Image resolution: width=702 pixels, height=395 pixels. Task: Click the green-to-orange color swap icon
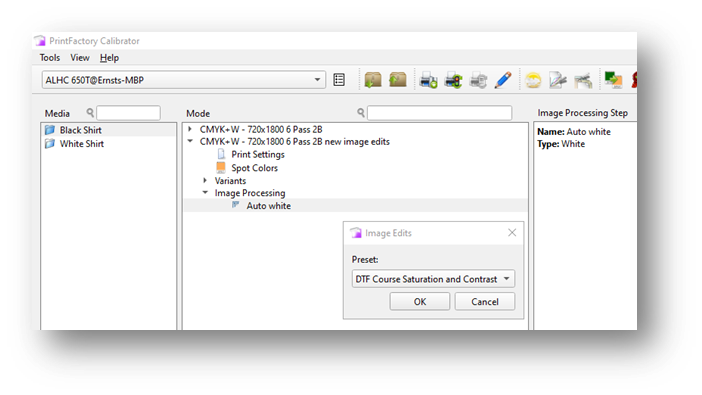pyautogui.click(x=613, y=80)
